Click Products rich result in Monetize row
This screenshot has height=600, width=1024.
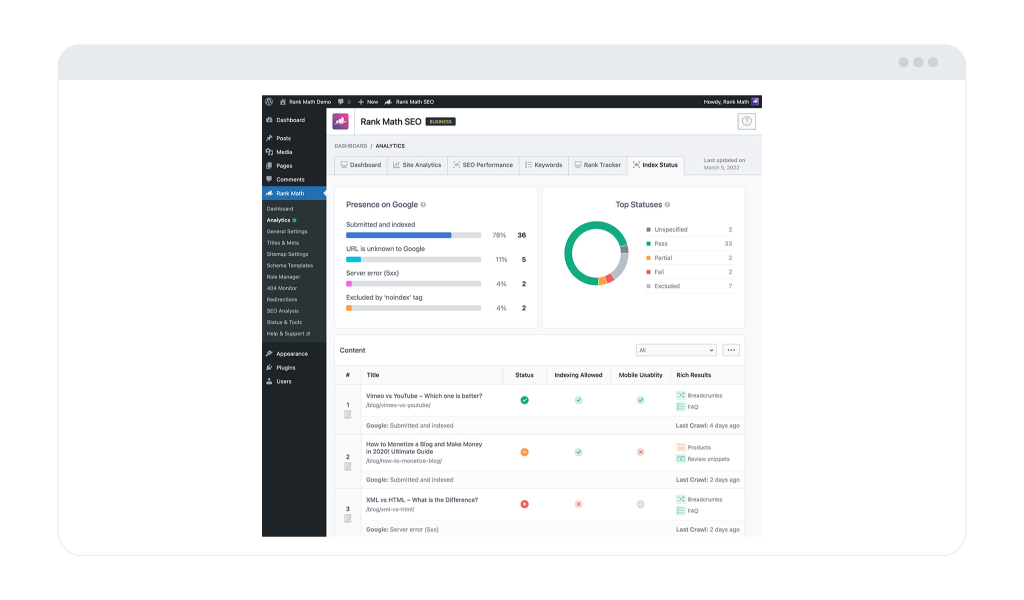694,448
